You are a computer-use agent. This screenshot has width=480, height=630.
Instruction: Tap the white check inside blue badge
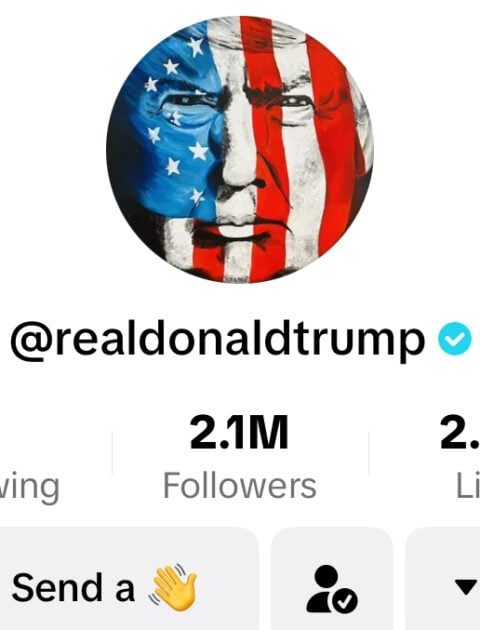[x=454, y=340]
